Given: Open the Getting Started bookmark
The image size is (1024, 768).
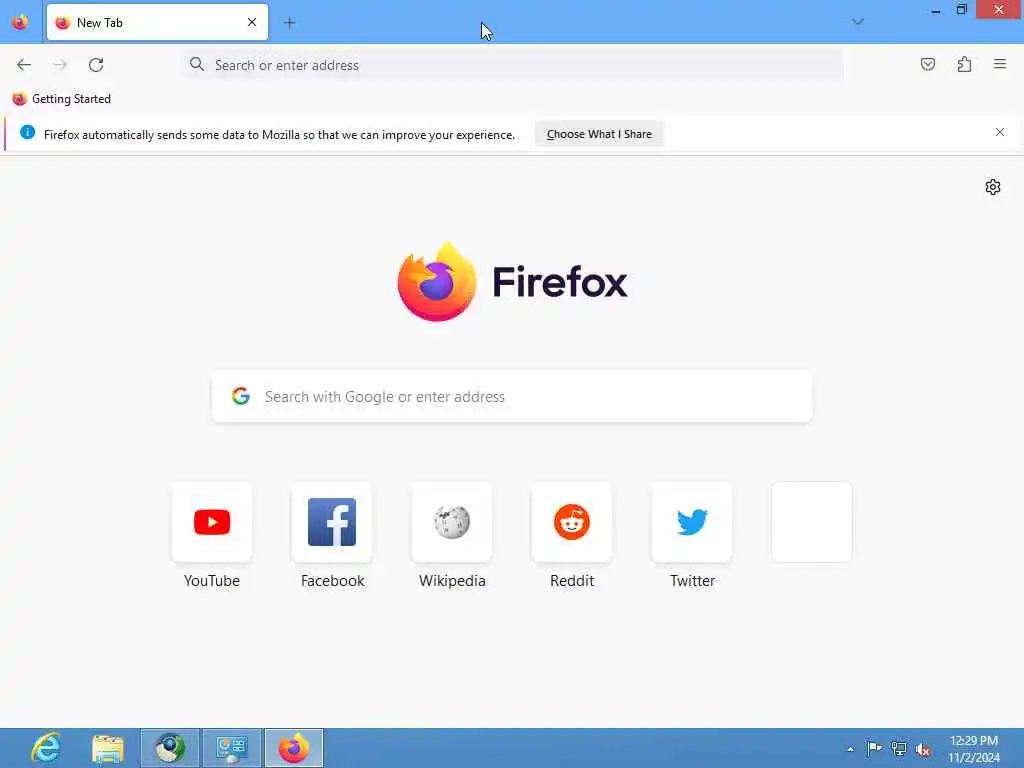Looking at the screenshot, I should point(62,99).
